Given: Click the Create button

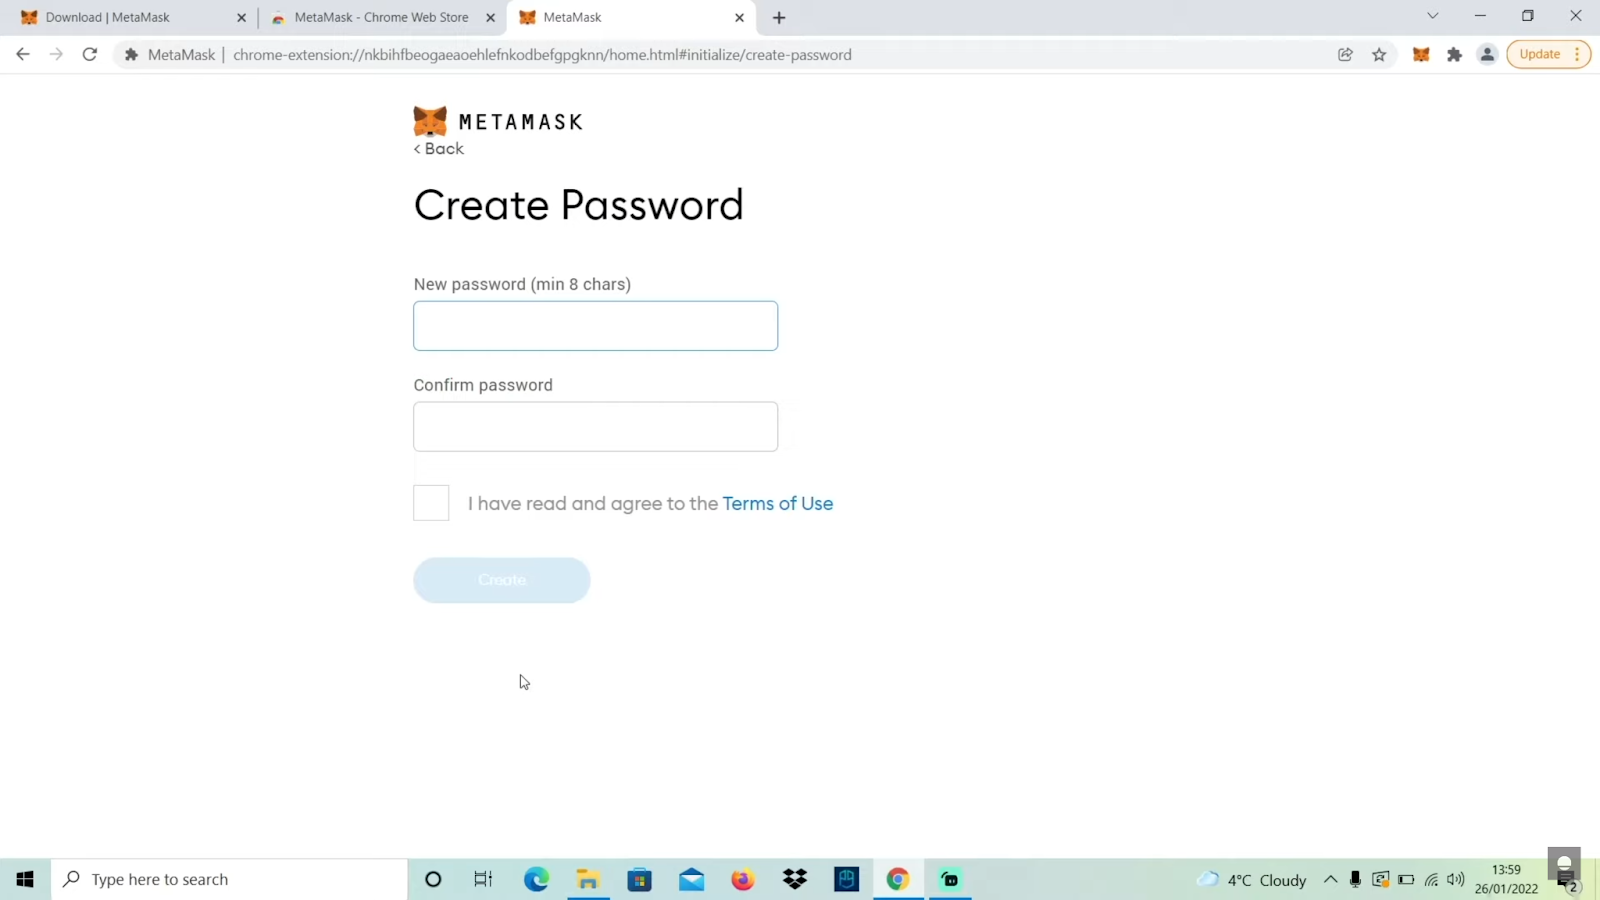Looking at the screenshot, I should coord(502,580).
